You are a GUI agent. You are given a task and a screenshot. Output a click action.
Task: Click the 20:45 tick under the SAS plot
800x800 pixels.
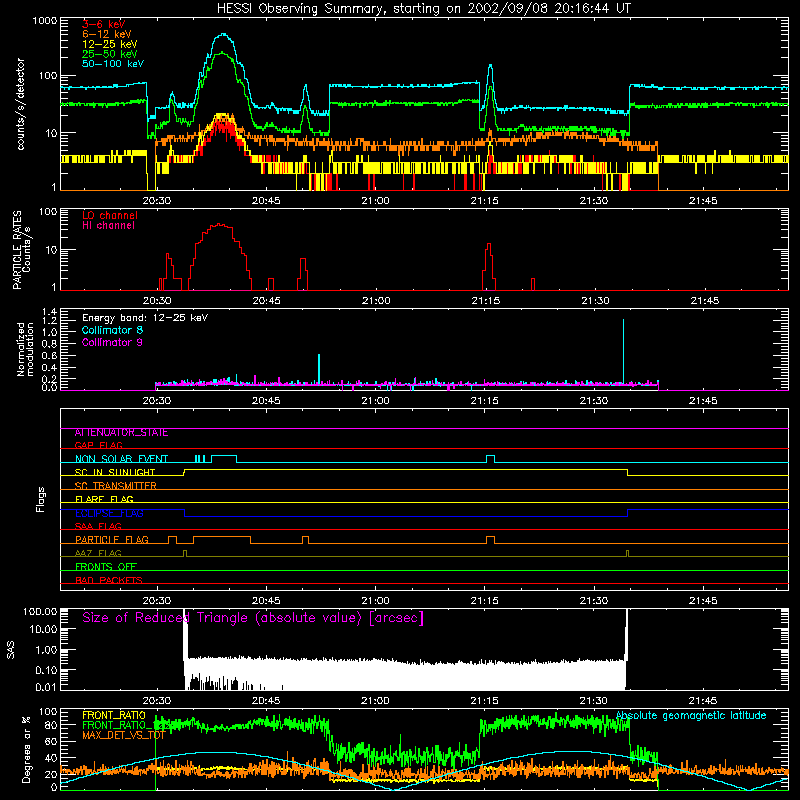[266, 701]
